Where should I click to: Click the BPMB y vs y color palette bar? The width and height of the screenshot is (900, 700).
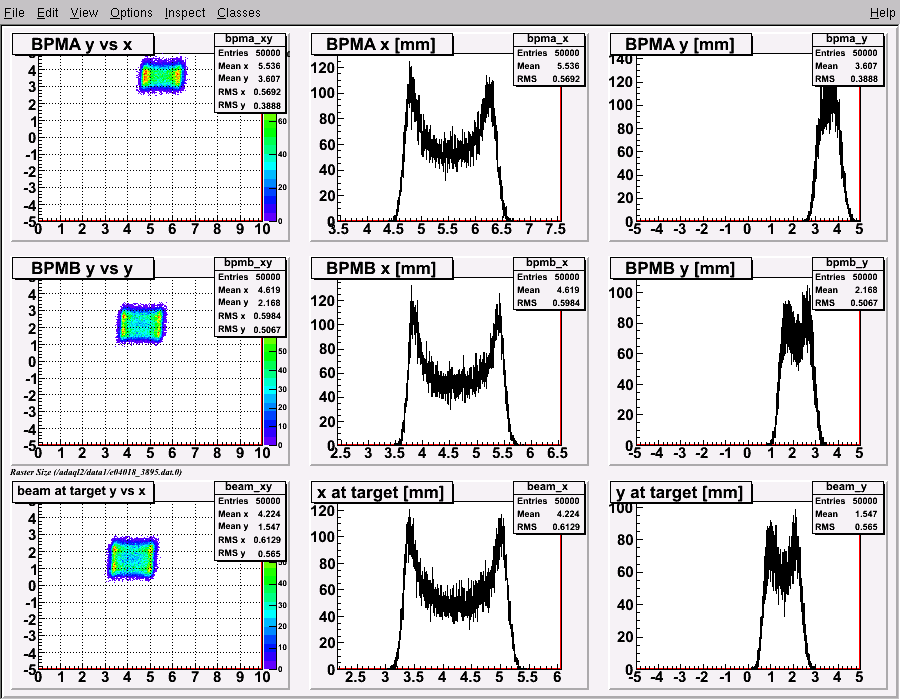(269, 391)
